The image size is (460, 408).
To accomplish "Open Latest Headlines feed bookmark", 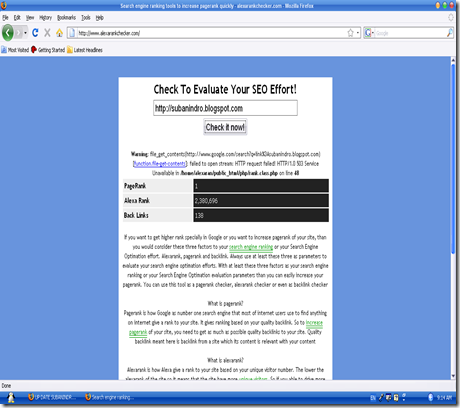I will point(85,50).
